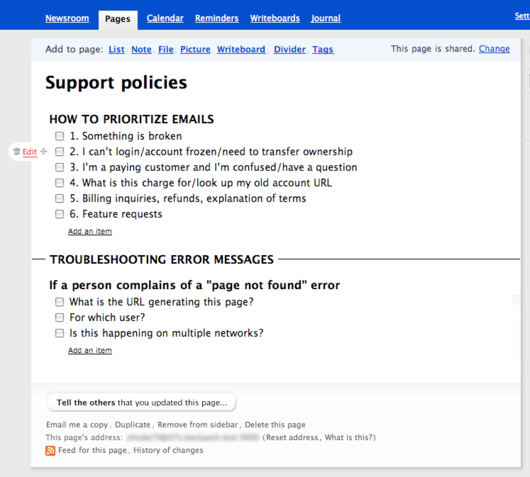
Task: Add a List to the page
Action: (116, 49)
